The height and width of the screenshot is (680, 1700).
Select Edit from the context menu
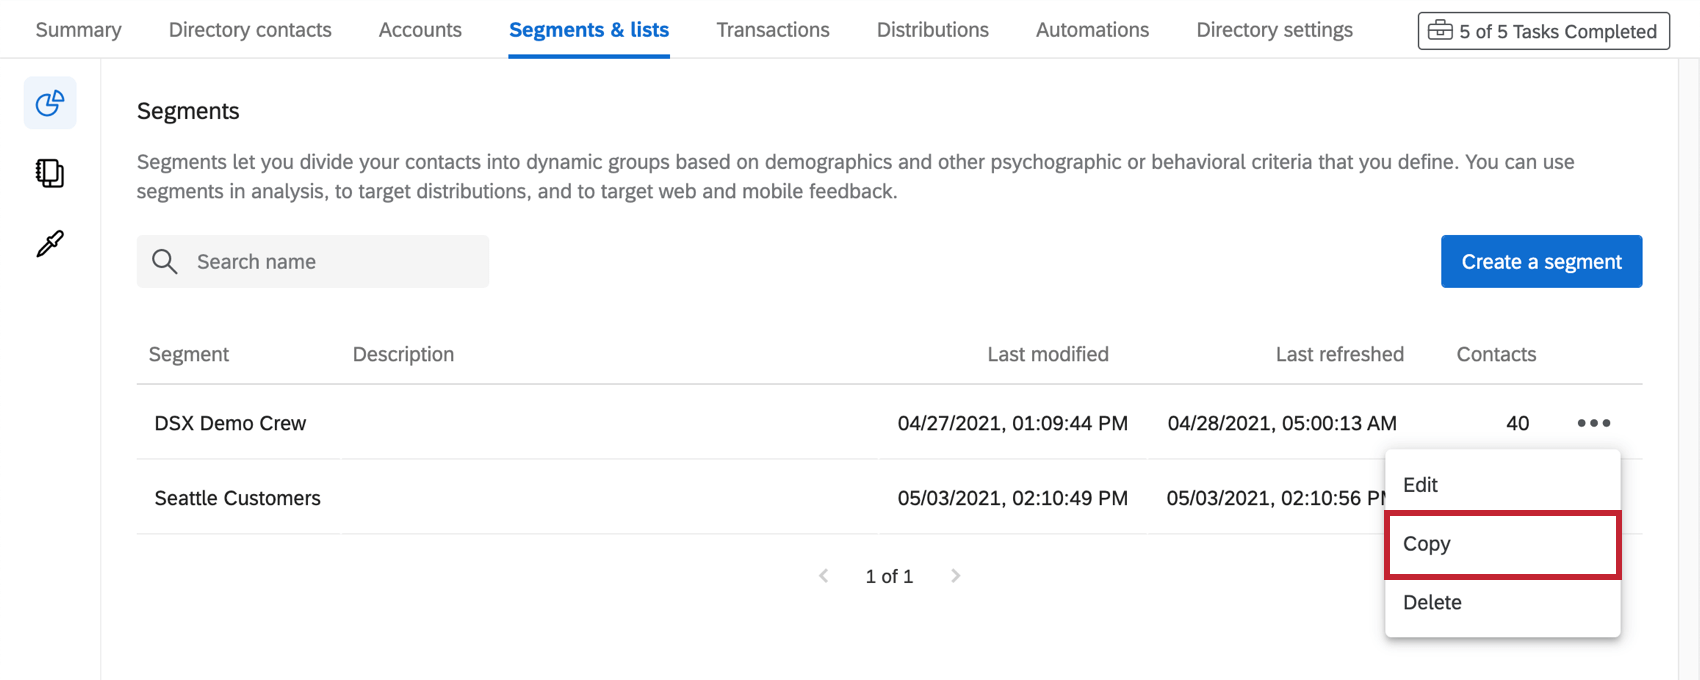coord(1420,485)
